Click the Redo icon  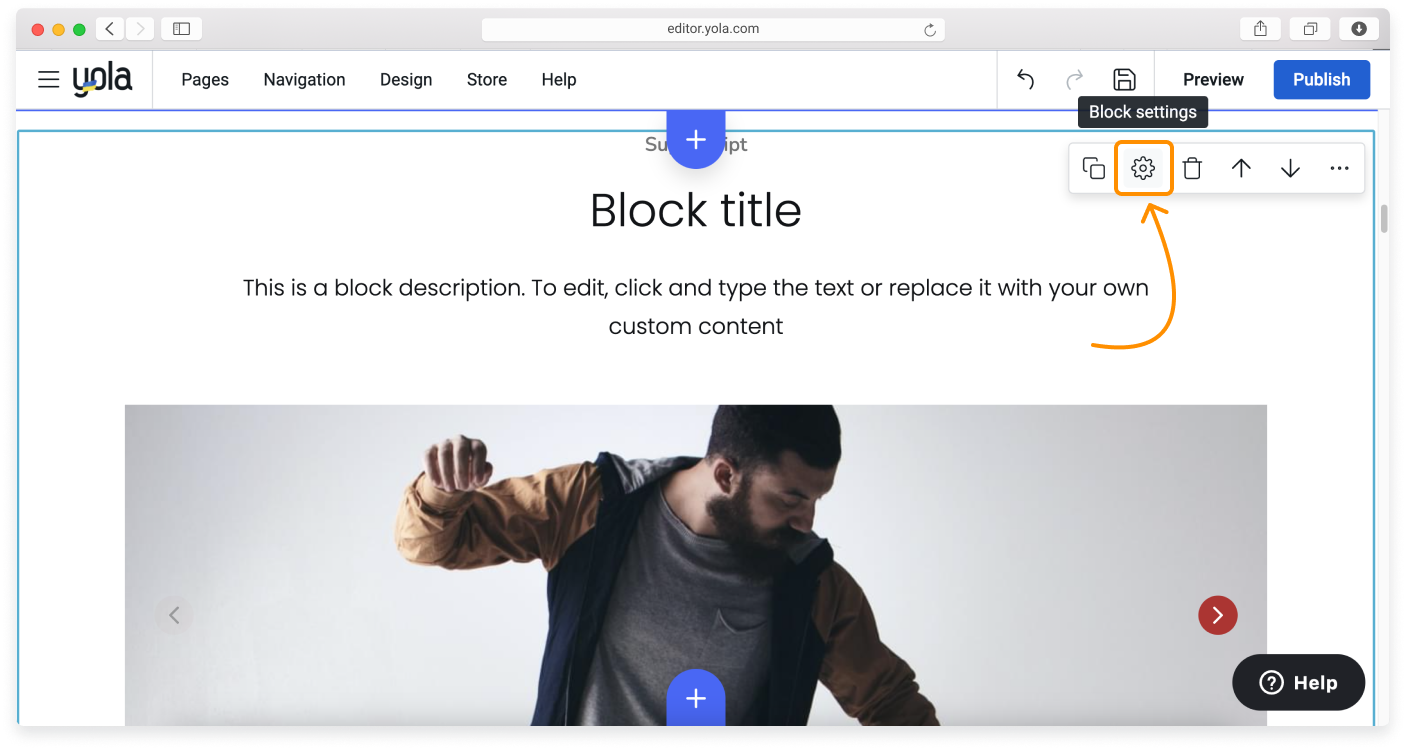point(1074,79)
